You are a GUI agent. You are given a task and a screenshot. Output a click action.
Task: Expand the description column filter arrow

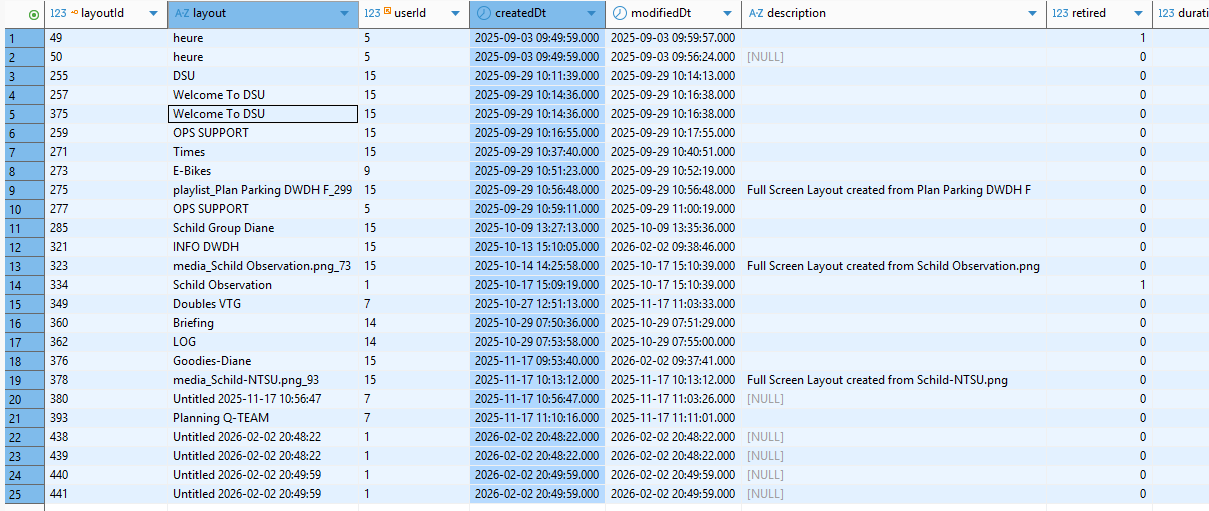click(1032, 14)
